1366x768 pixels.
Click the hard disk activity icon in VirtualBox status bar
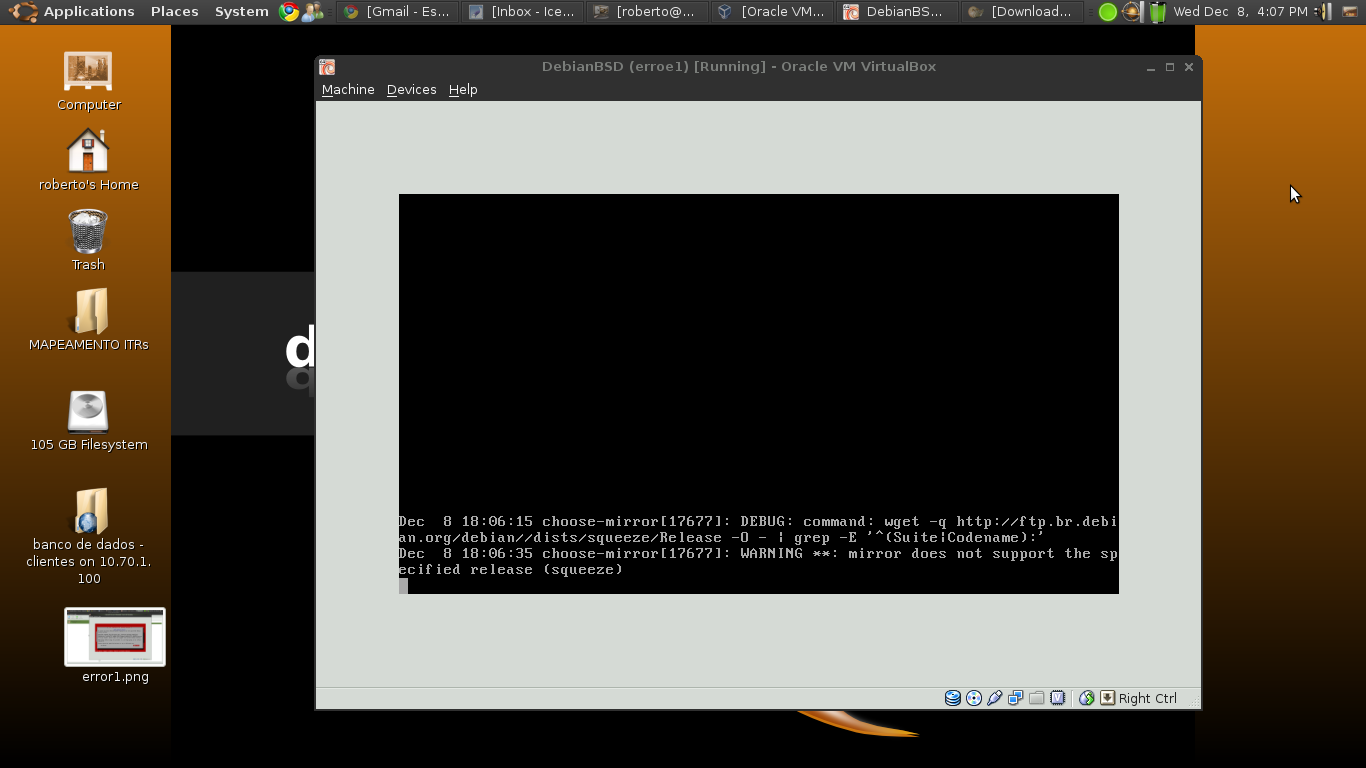pyautogui.click(x=953, y=698)
